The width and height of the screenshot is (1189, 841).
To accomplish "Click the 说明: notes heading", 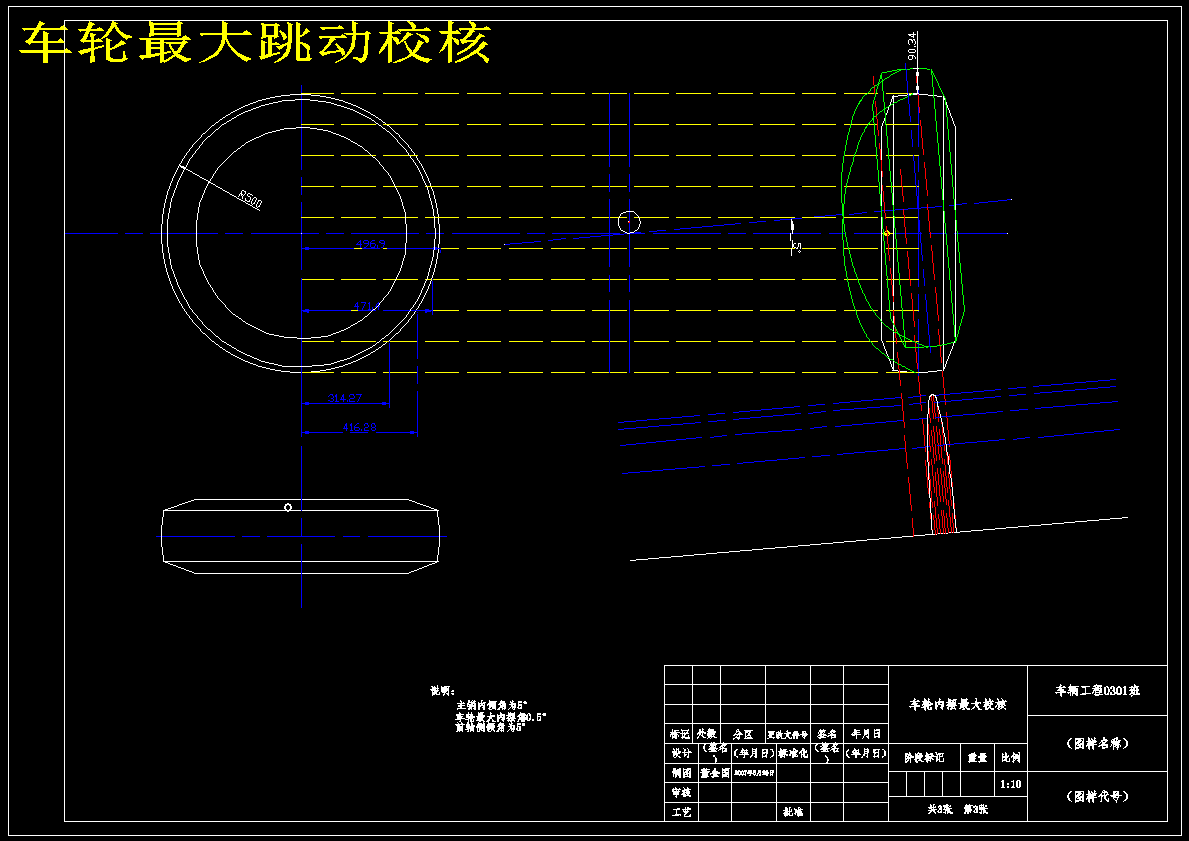I will 442,691.
